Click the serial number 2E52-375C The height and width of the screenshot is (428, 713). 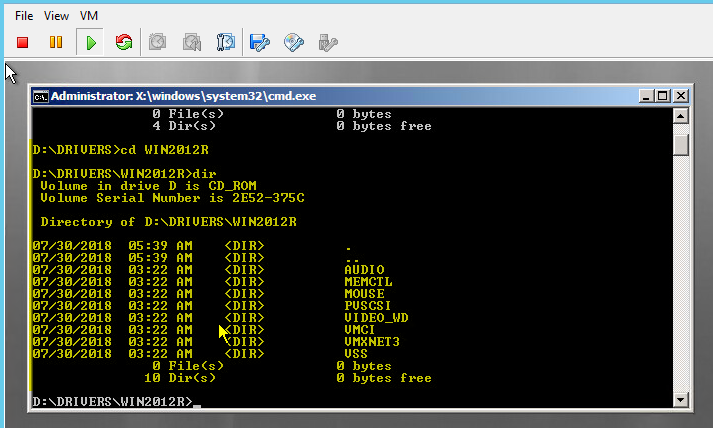click(x=268, y=198)
